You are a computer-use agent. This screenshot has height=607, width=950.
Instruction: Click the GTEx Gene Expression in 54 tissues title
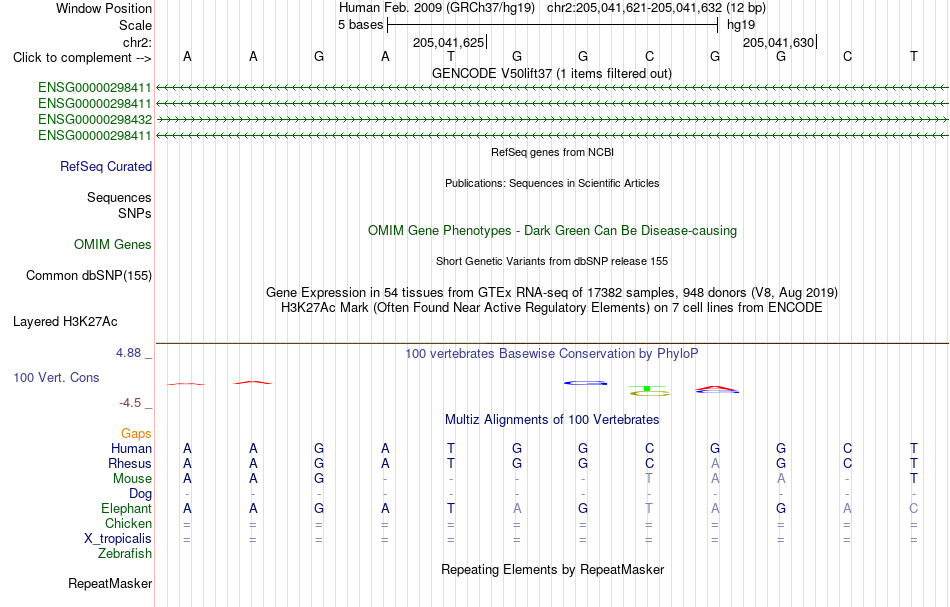tap(552, 293)
